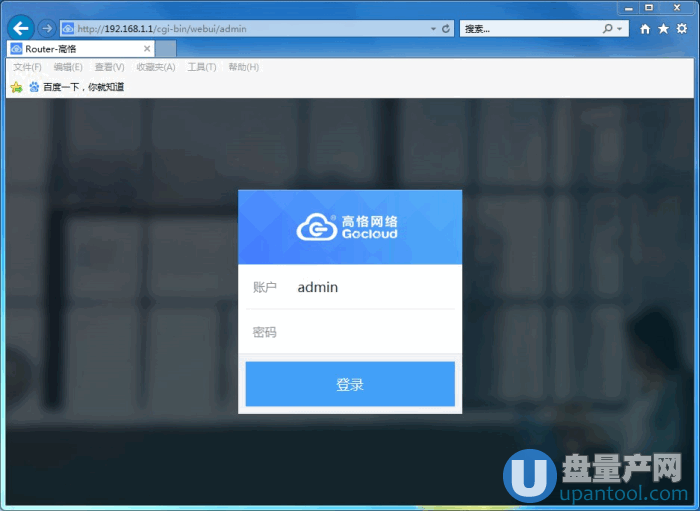Image resolution: width=700 pixels, height=511 pixels.
Task: Click the browser Back arrow button
Action: [x=20, y=28]
